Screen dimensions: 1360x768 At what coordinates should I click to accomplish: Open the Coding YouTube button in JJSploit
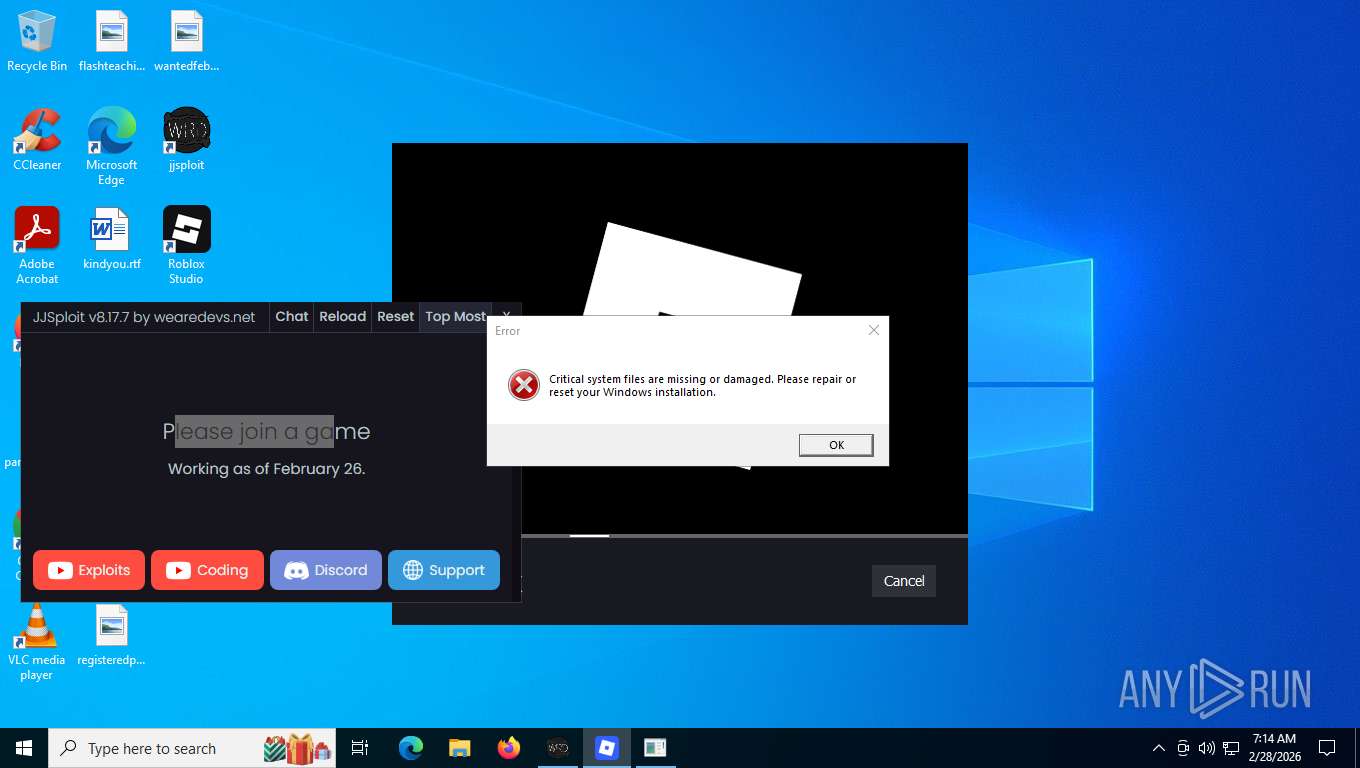[207, 570]
